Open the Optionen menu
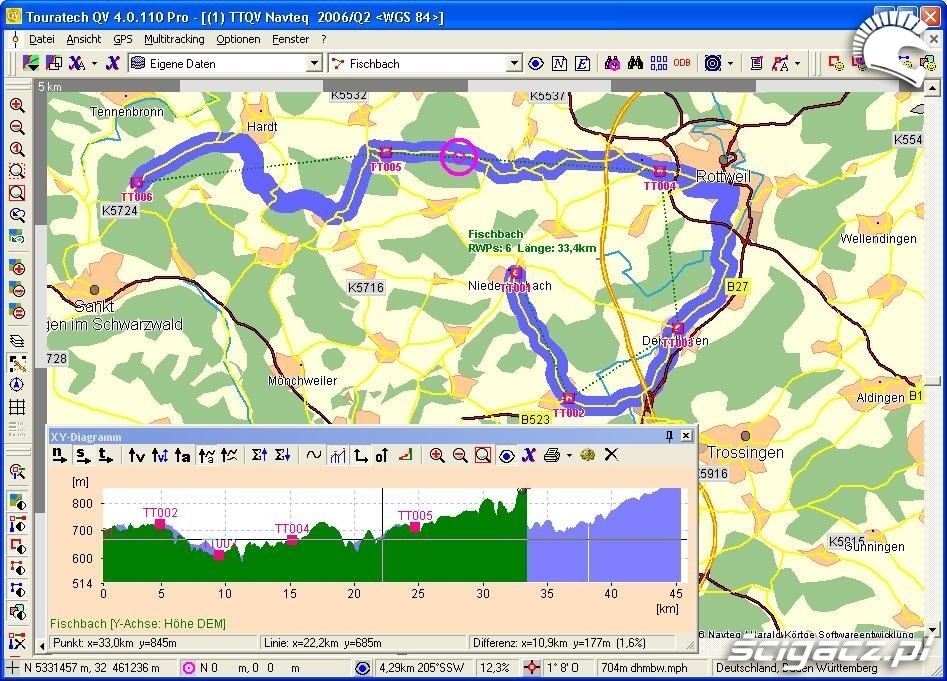 [x=238, y=39]
